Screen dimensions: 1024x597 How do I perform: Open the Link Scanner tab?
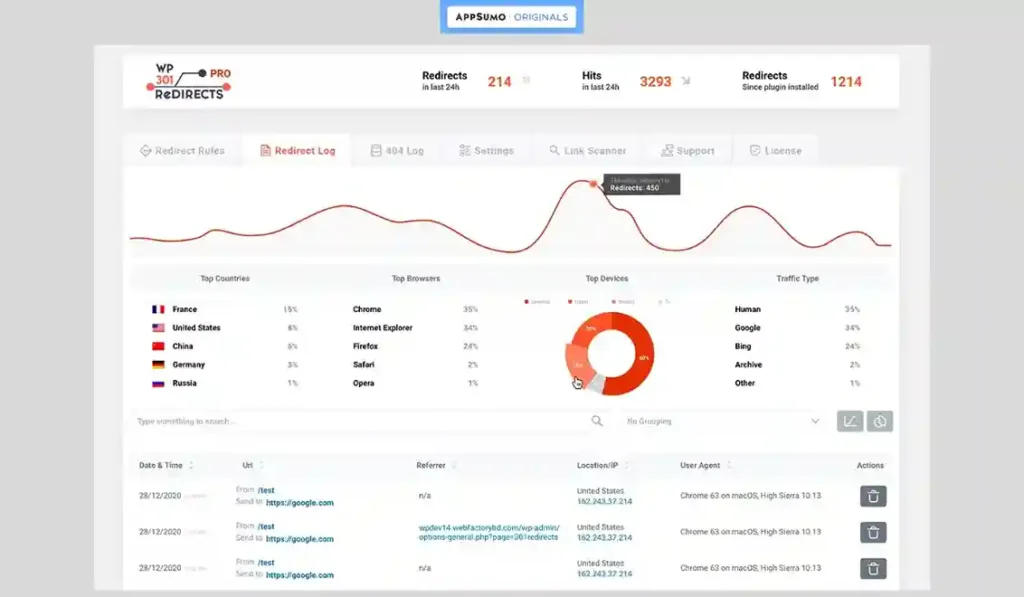click(x=587, y=151)
